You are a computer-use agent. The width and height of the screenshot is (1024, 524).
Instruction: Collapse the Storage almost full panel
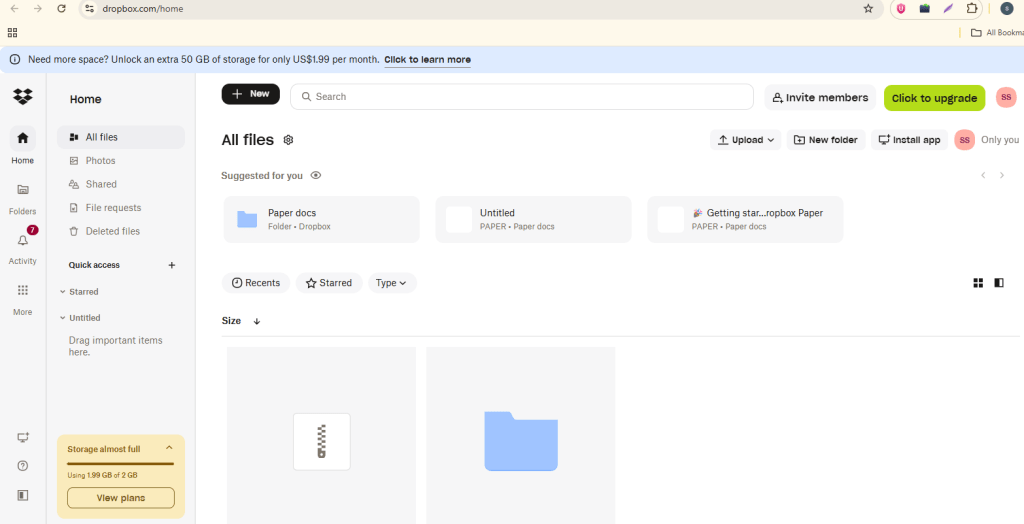pyautogui.click(x=169, y=448)
